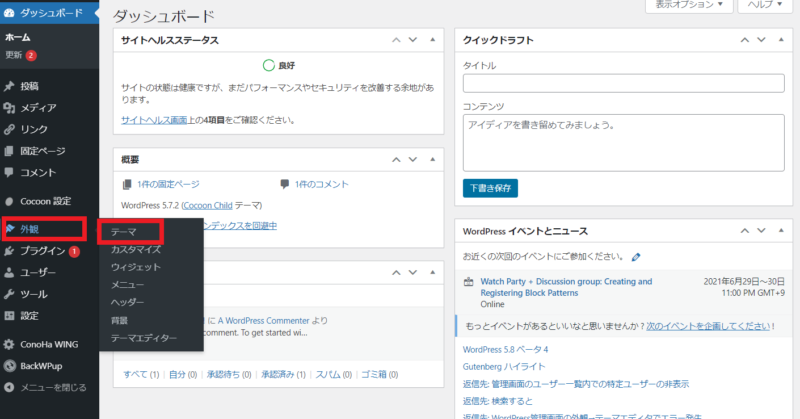Click the pushpin icon next to 投稿
This screenshot has height=419, width=800.
[x=9, y=86]
